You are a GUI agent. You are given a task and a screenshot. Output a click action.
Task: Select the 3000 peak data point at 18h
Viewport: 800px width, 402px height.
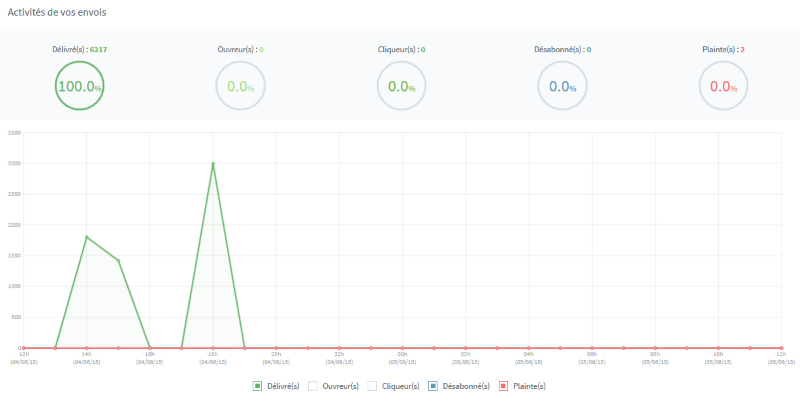pyautogui.click(x=213, y=164)
